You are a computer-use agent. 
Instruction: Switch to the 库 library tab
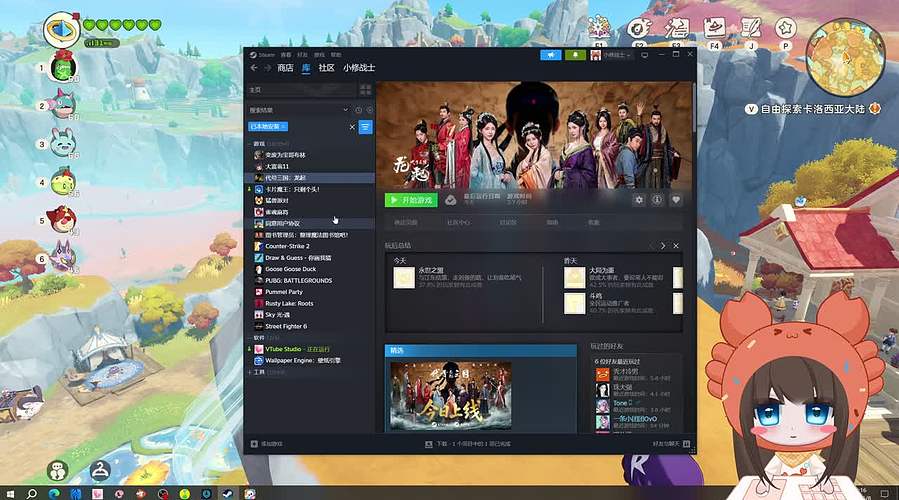(306, 68)
